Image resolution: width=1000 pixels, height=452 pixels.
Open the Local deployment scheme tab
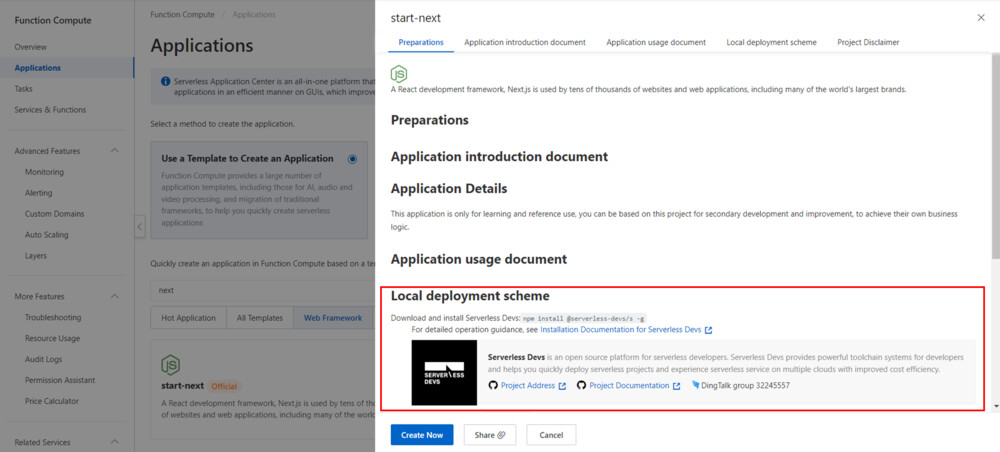click(771, 42)
